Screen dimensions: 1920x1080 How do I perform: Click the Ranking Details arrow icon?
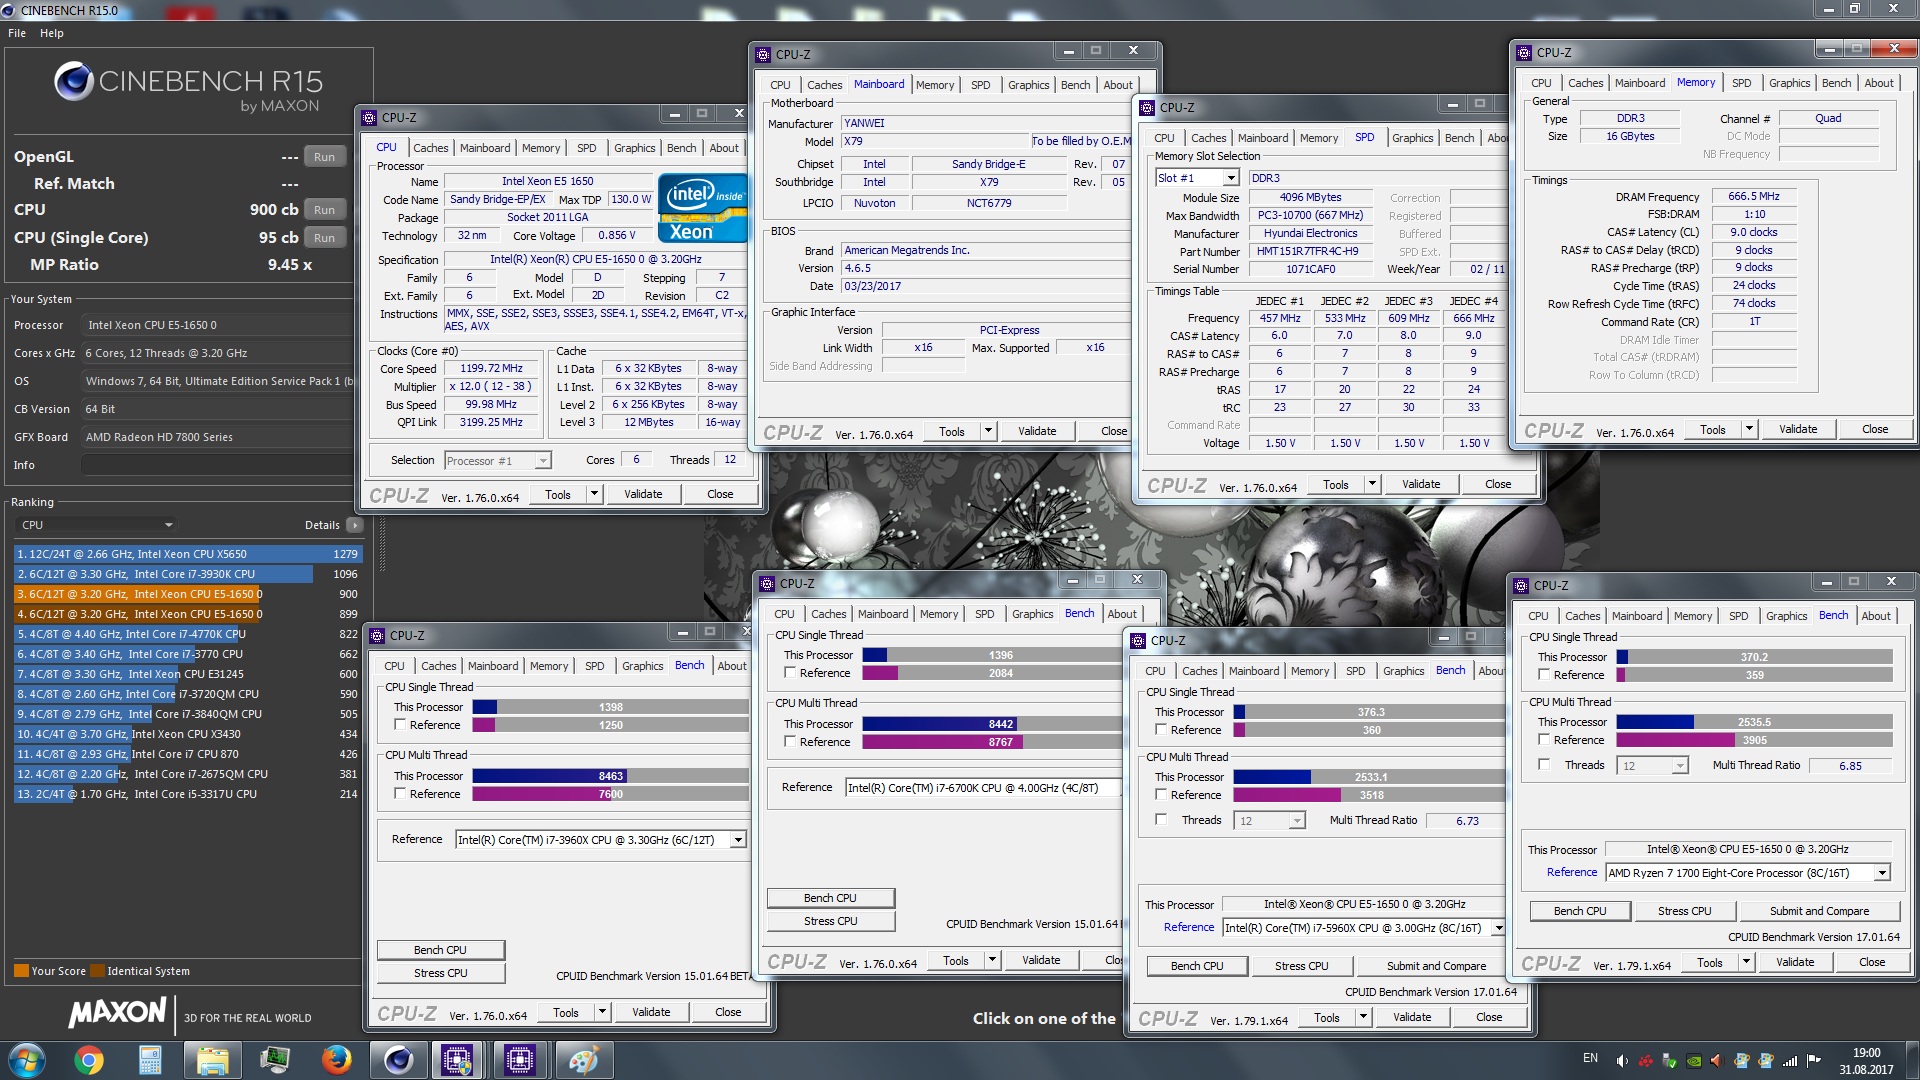[355, 525]
